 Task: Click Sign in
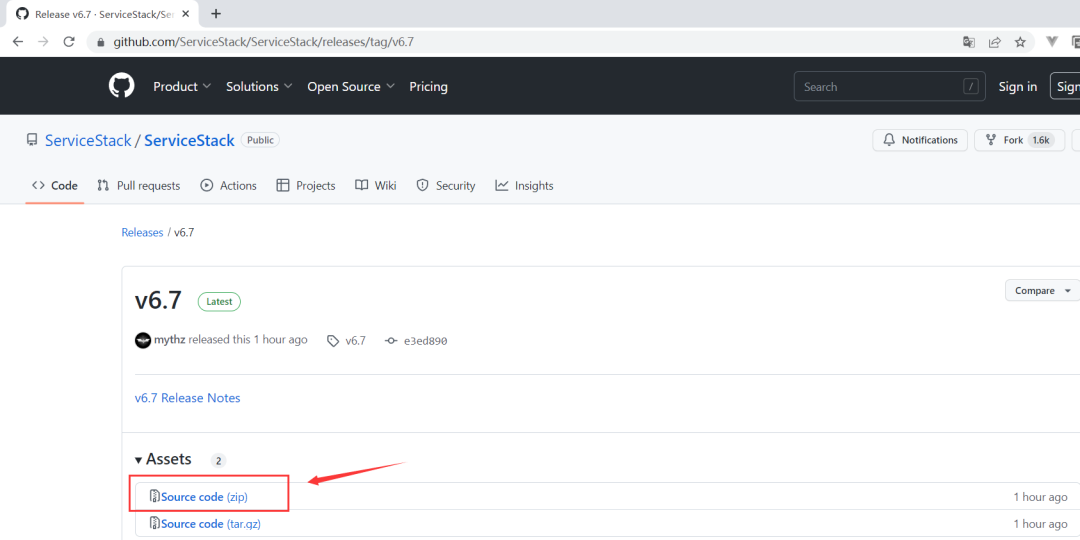point(1018,87)
